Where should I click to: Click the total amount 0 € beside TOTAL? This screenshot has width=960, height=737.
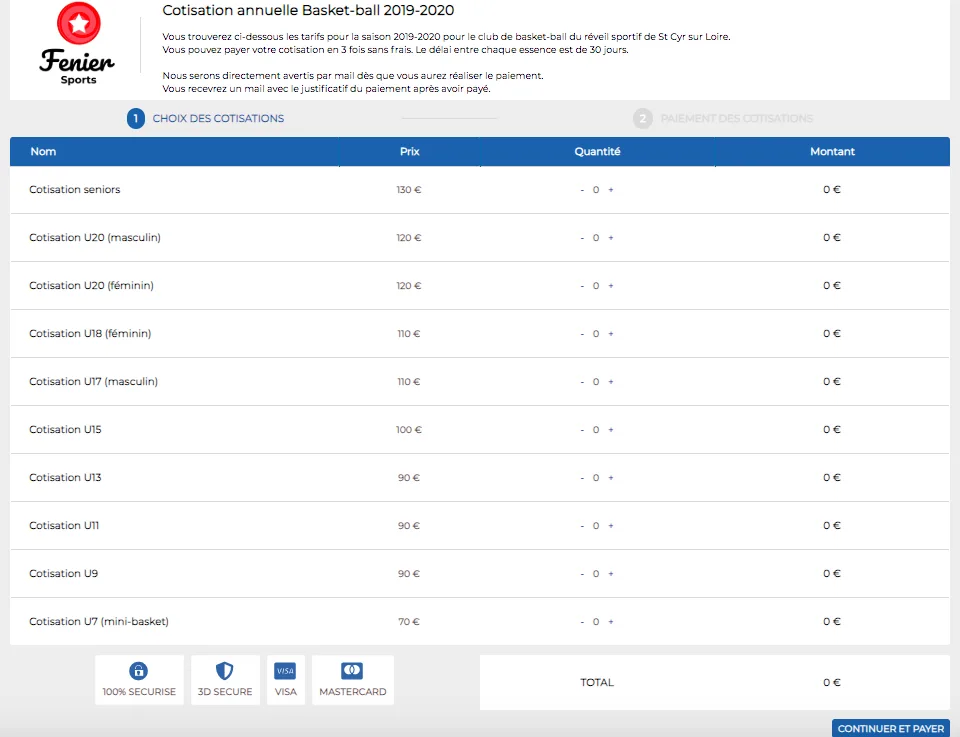click(x=831, y=683)
